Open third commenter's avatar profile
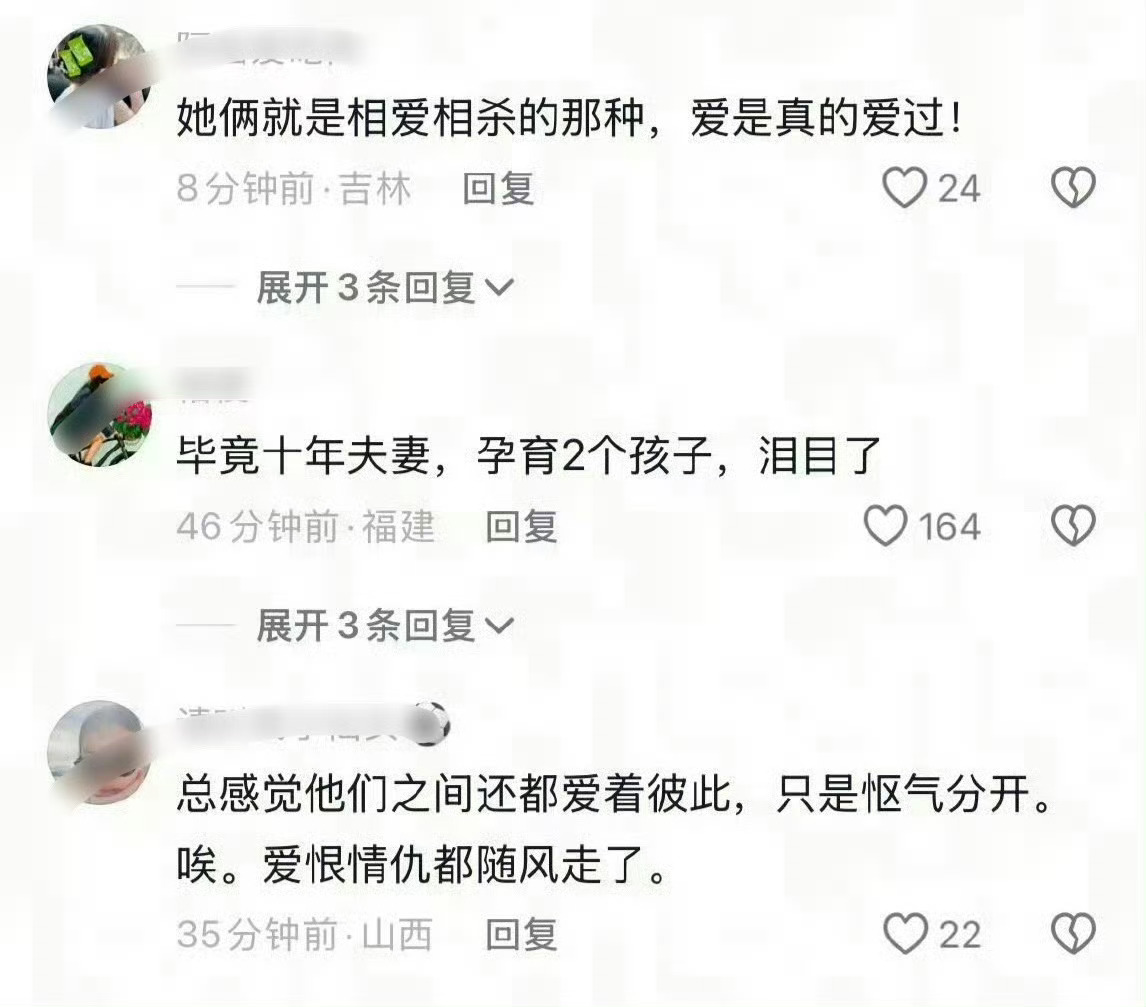1146x1007 pixels. (x=100, y=753)
